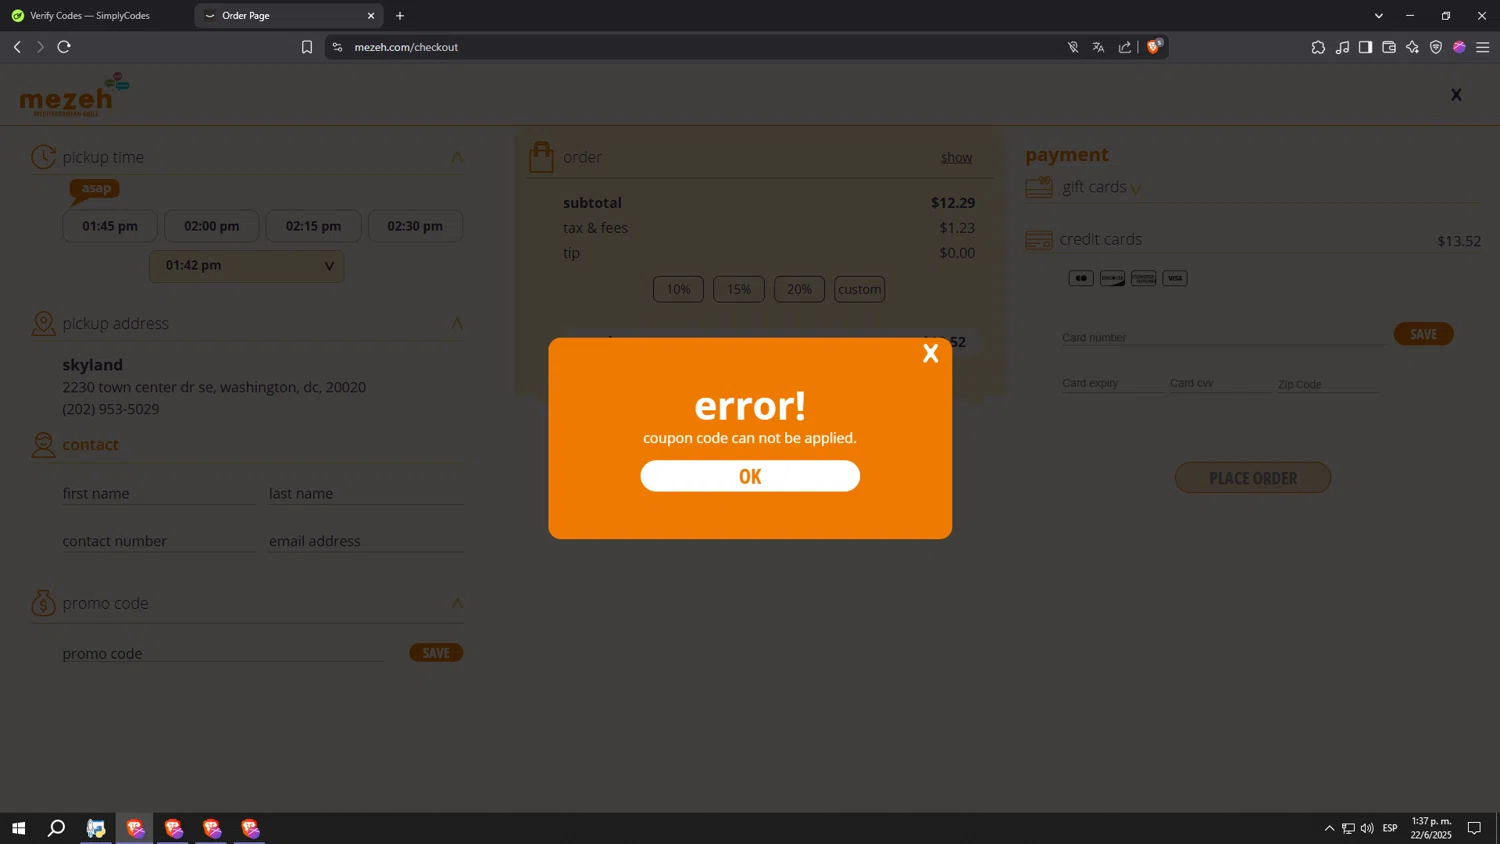The image size is (1500, 844).
Task: Open Windows taskbar search
Action: pos(57,828)
